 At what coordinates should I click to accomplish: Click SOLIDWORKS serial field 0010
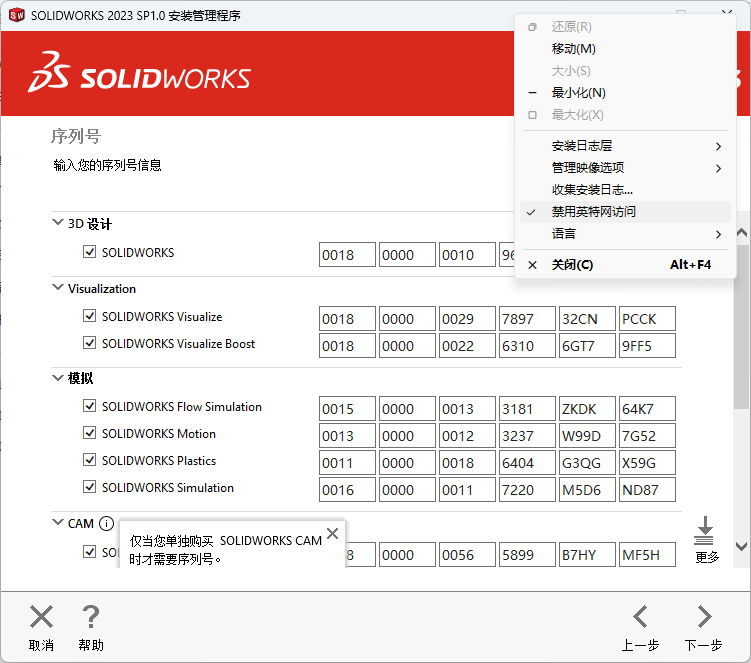[467, 254]
